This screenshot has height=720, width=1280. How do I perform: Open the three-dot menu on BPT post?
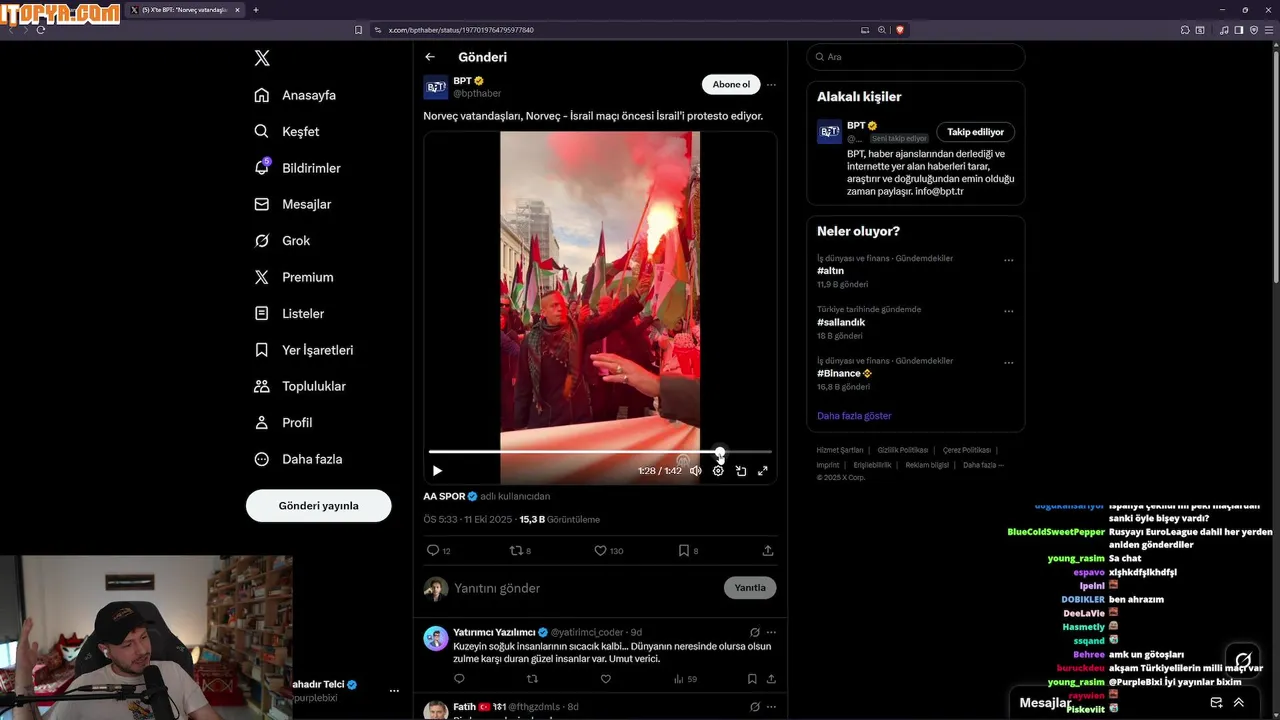tap(771, 85)
